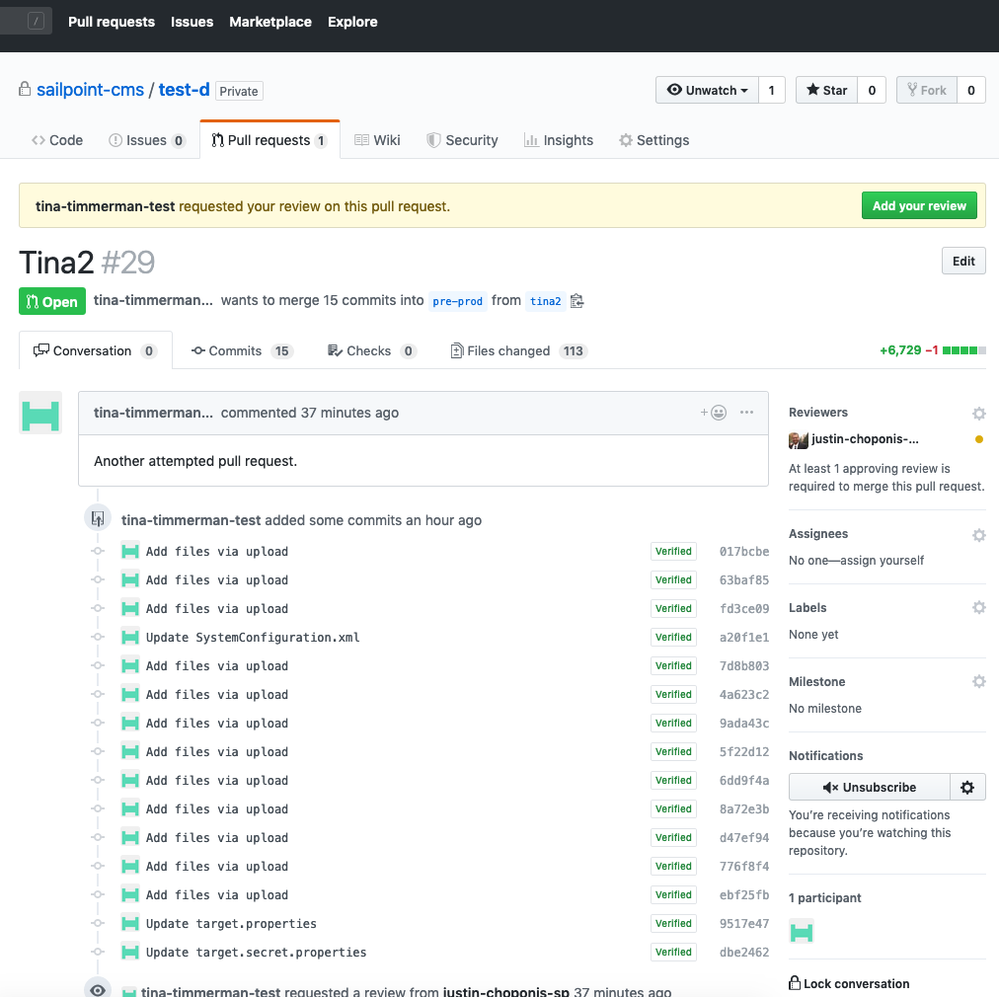
Task: Toggle Star on the repository
Action: point(826,90)
